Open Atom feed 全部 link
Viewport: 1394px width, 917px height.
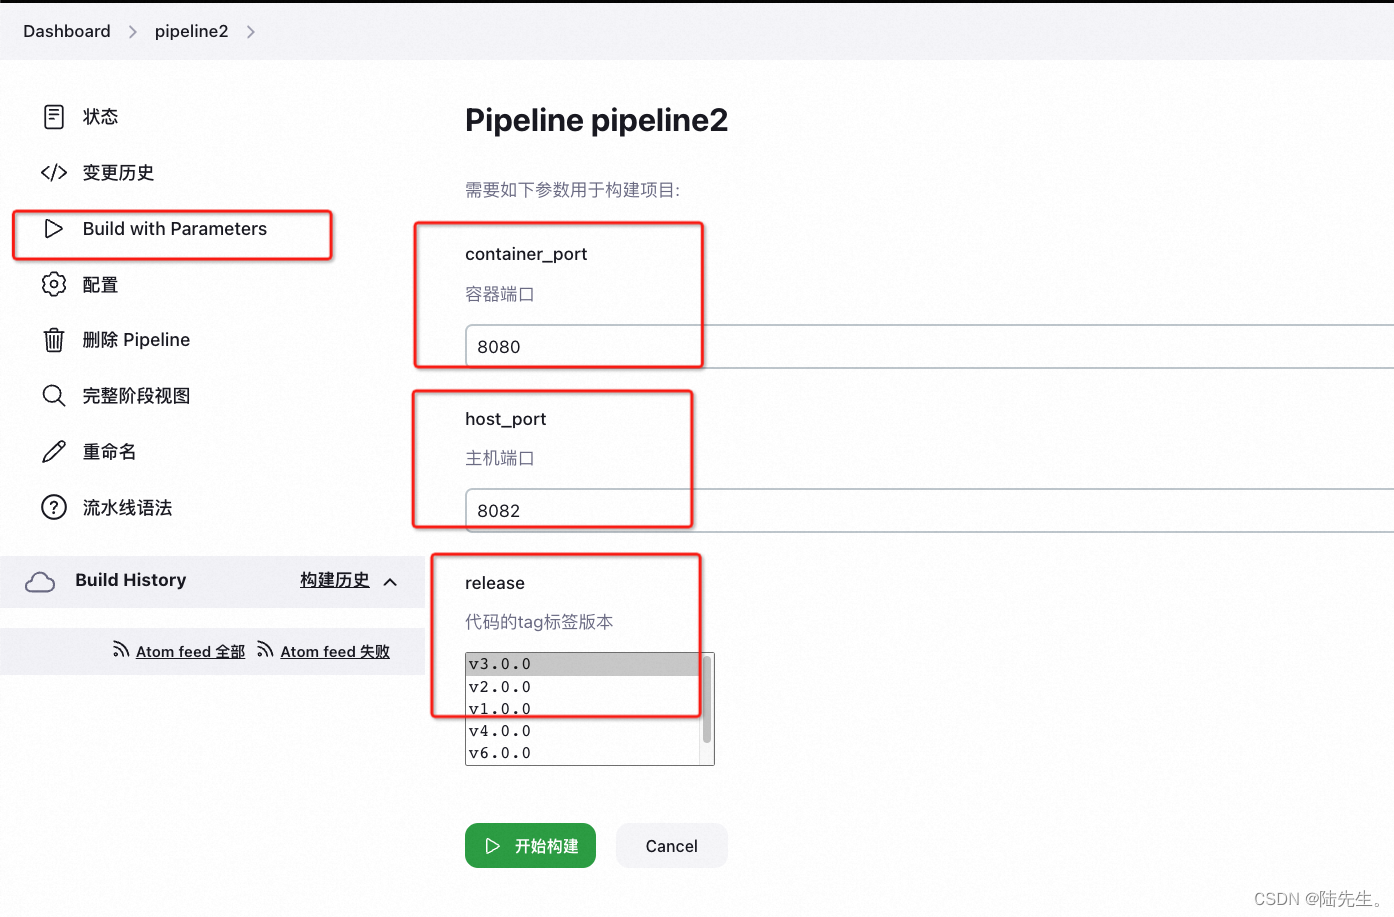coord(190,652)
